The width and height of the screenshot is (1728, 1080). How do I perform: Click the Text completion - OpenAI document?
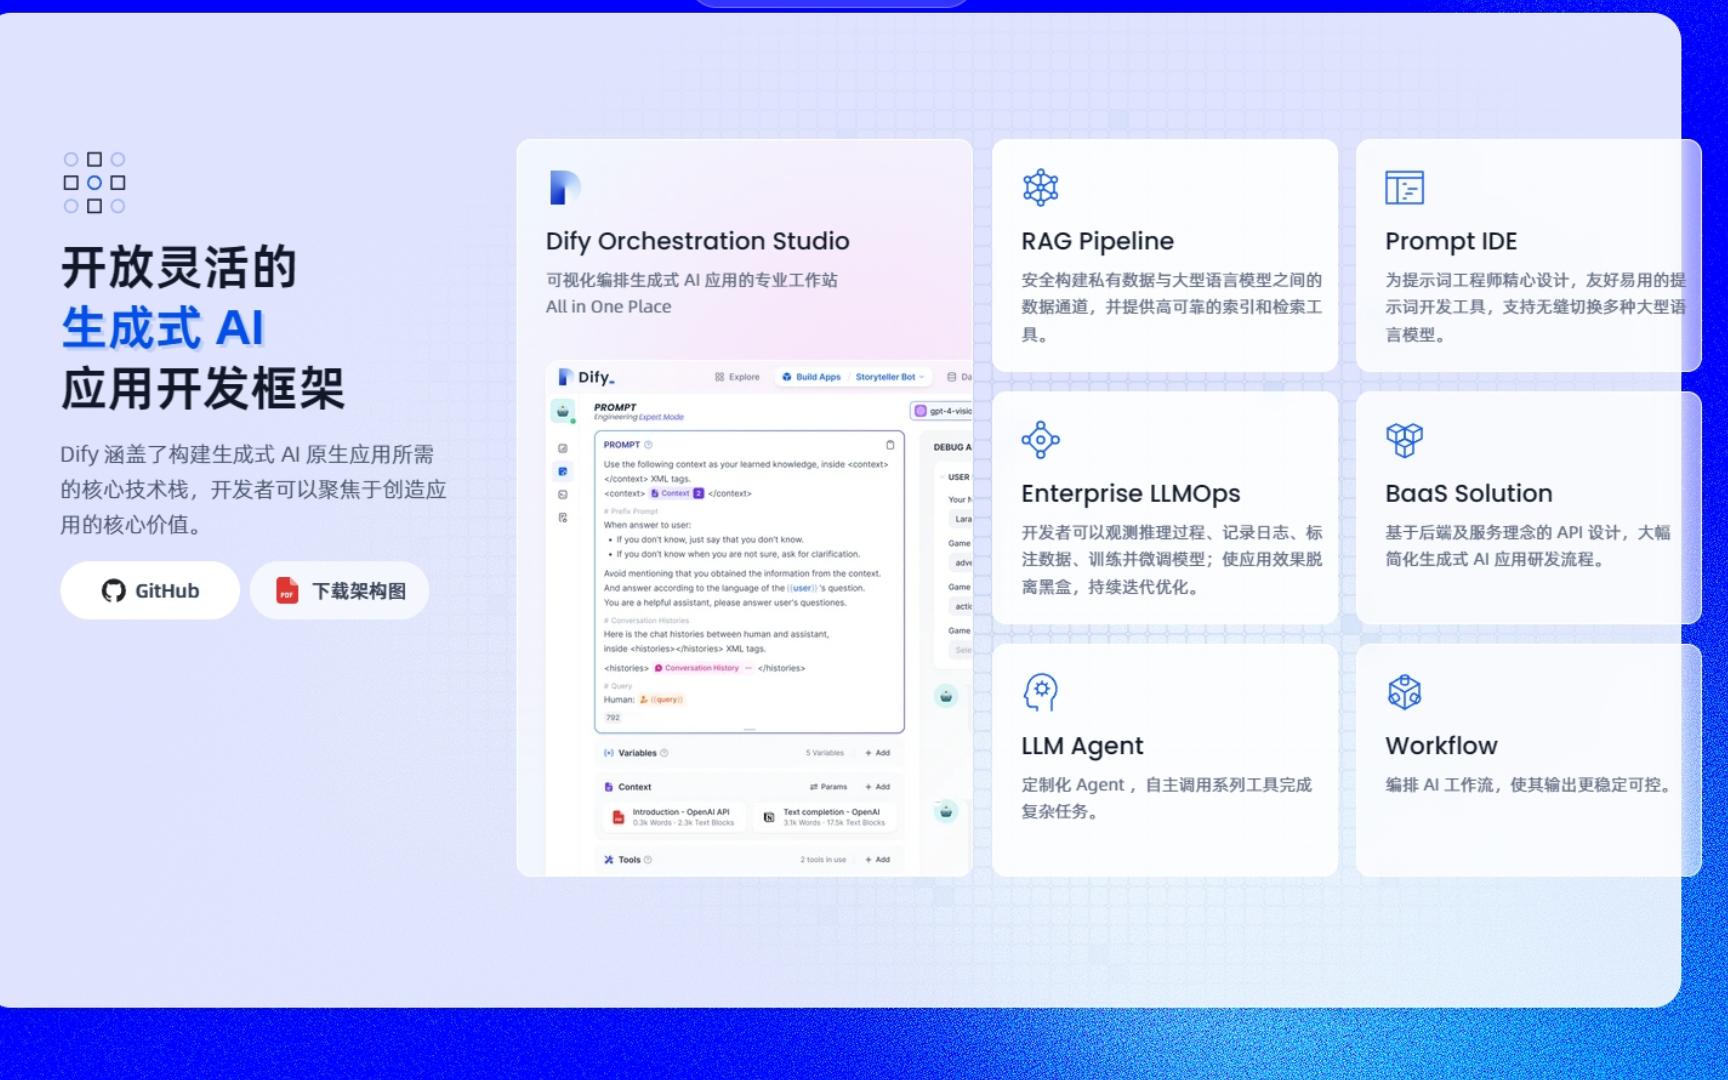pyautogui.click(x=824, y=817)
